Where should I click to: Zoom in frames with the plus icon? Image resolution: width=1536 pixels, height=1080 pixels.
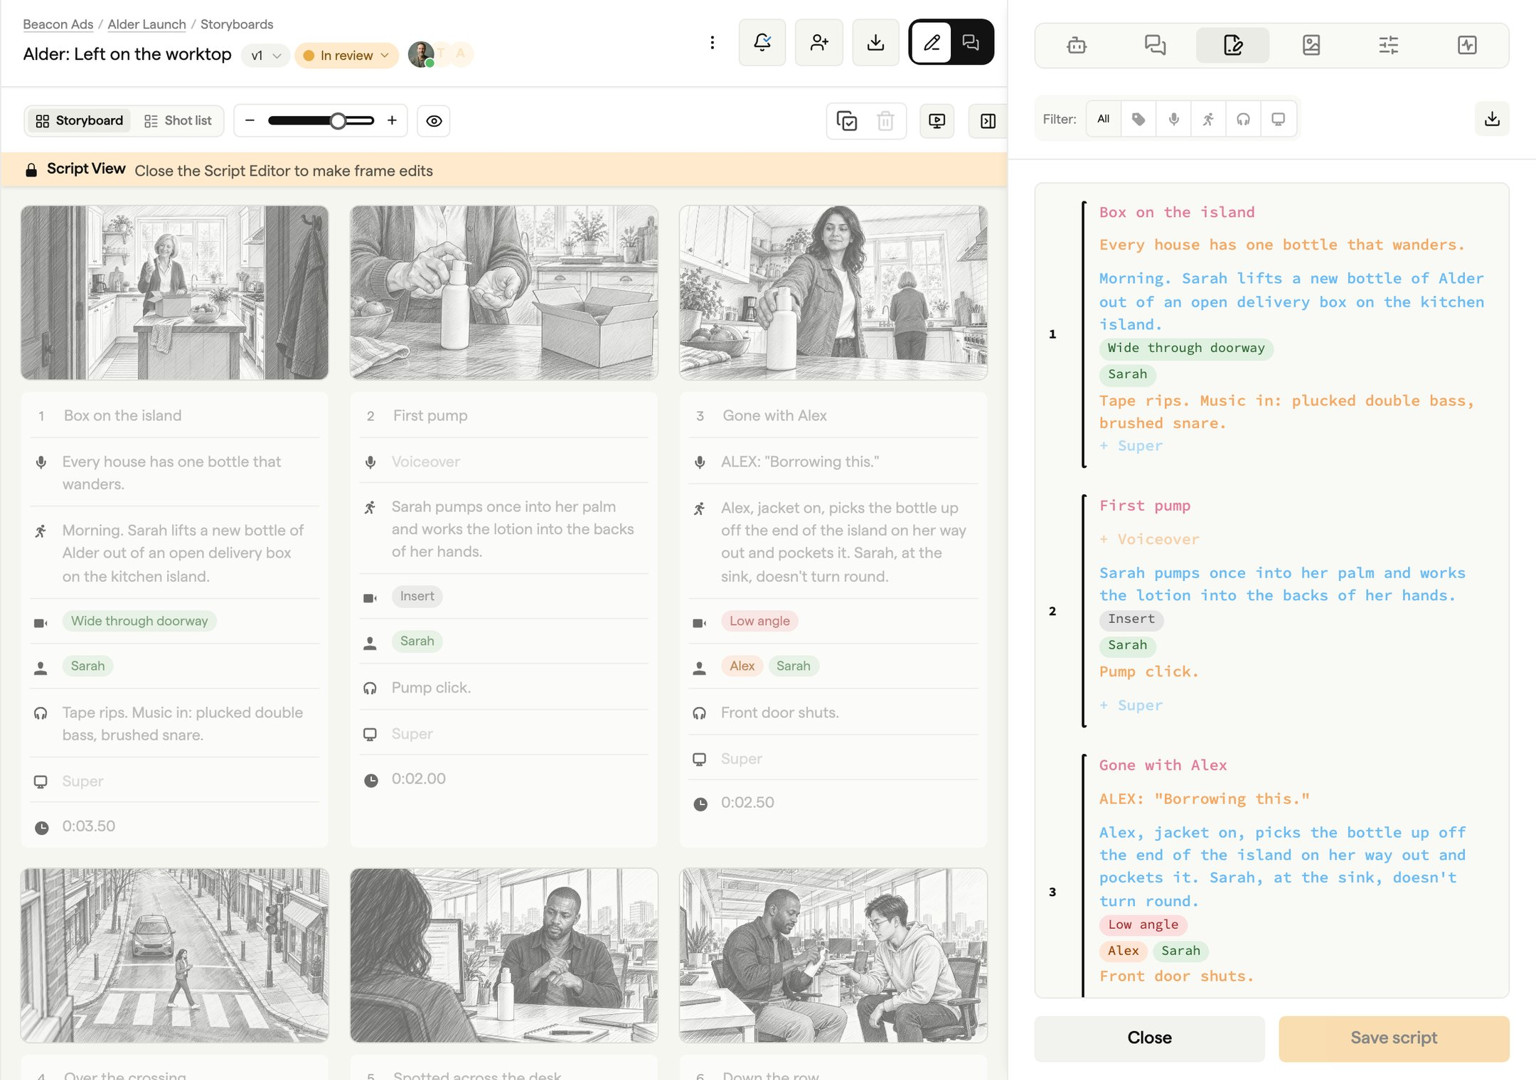pos(392,120)
